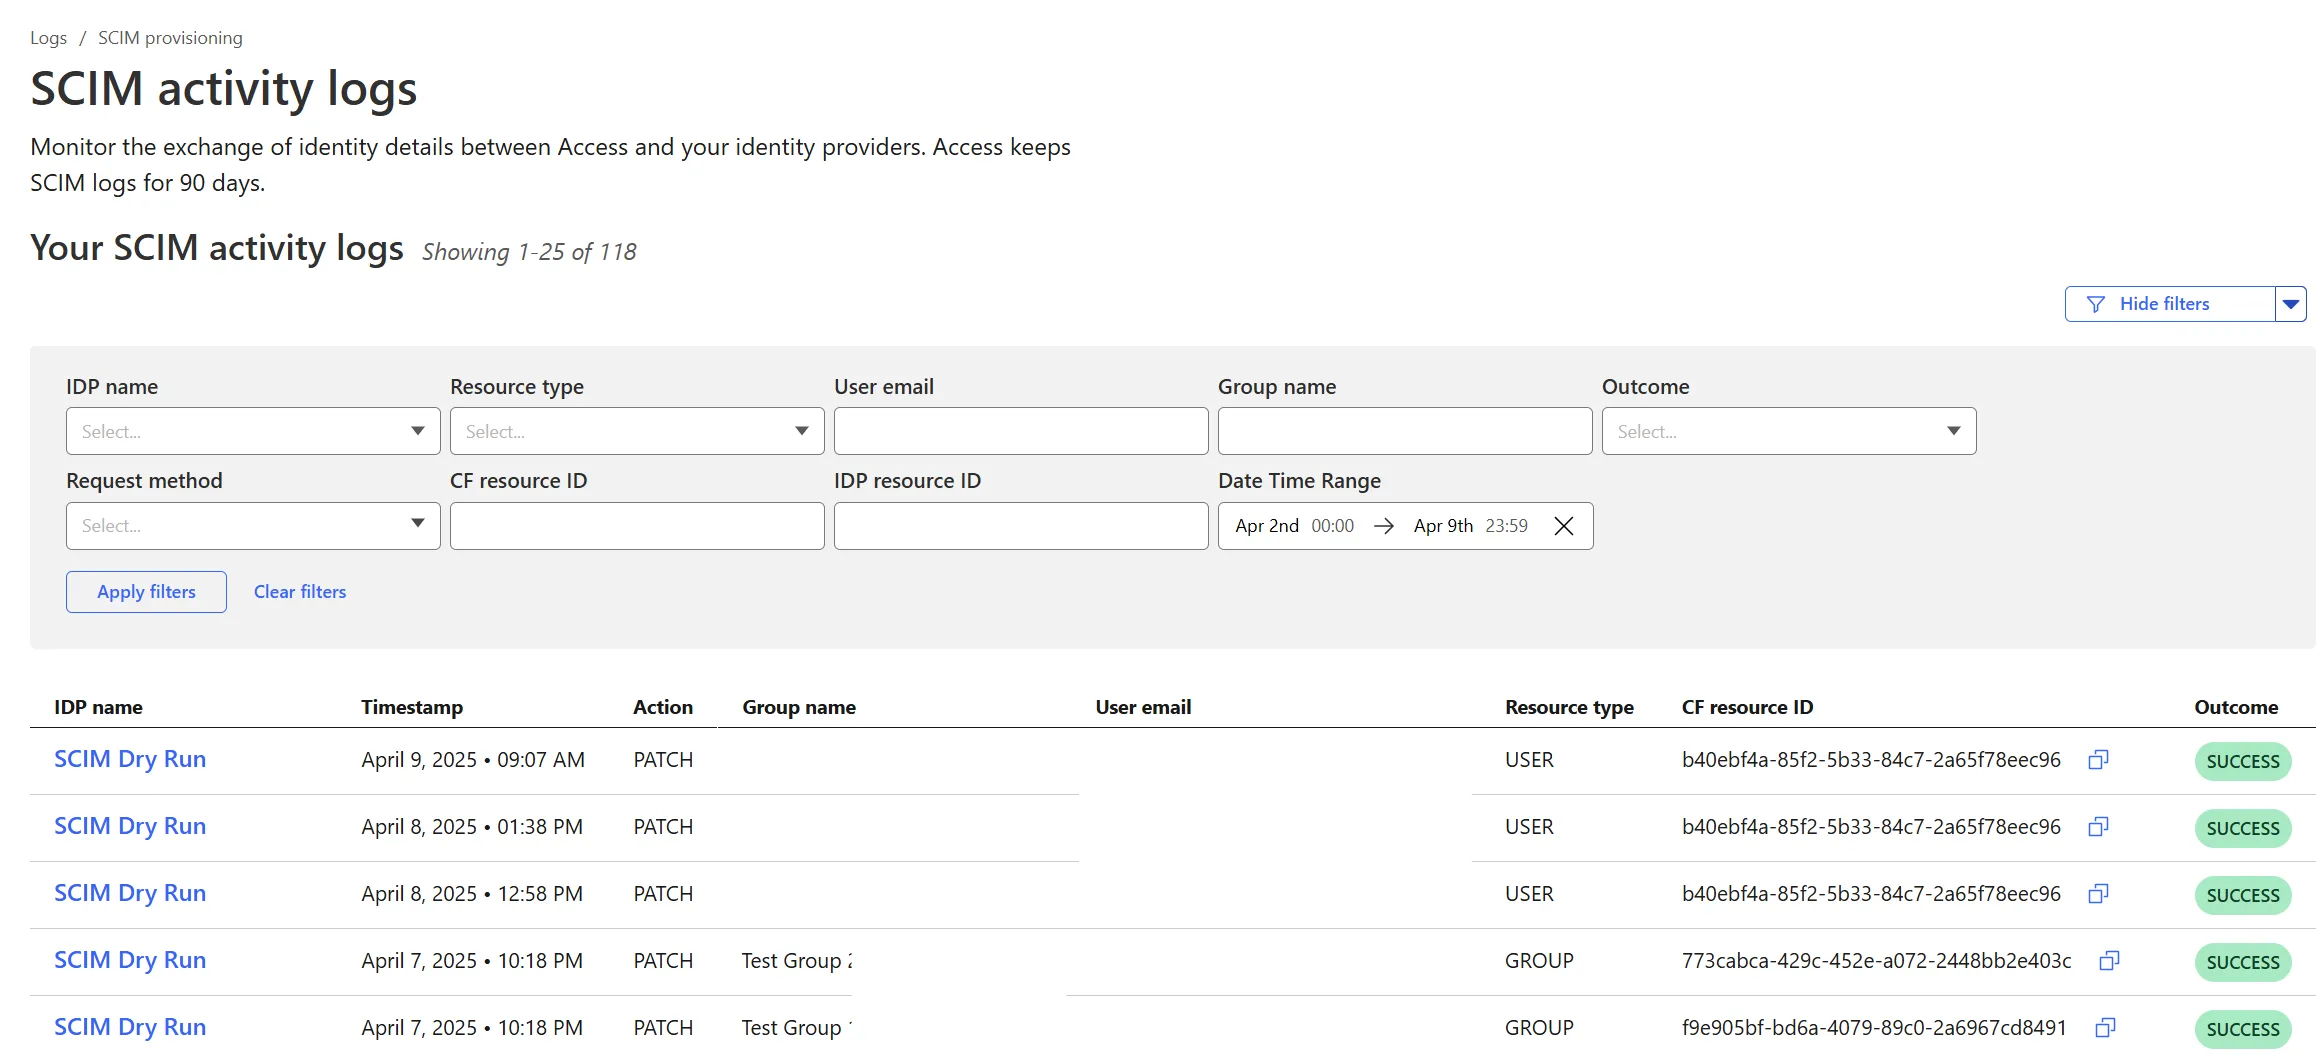
Task: Copy the f9e905bf GROUP resource ID
Action: point(2106,1027)
